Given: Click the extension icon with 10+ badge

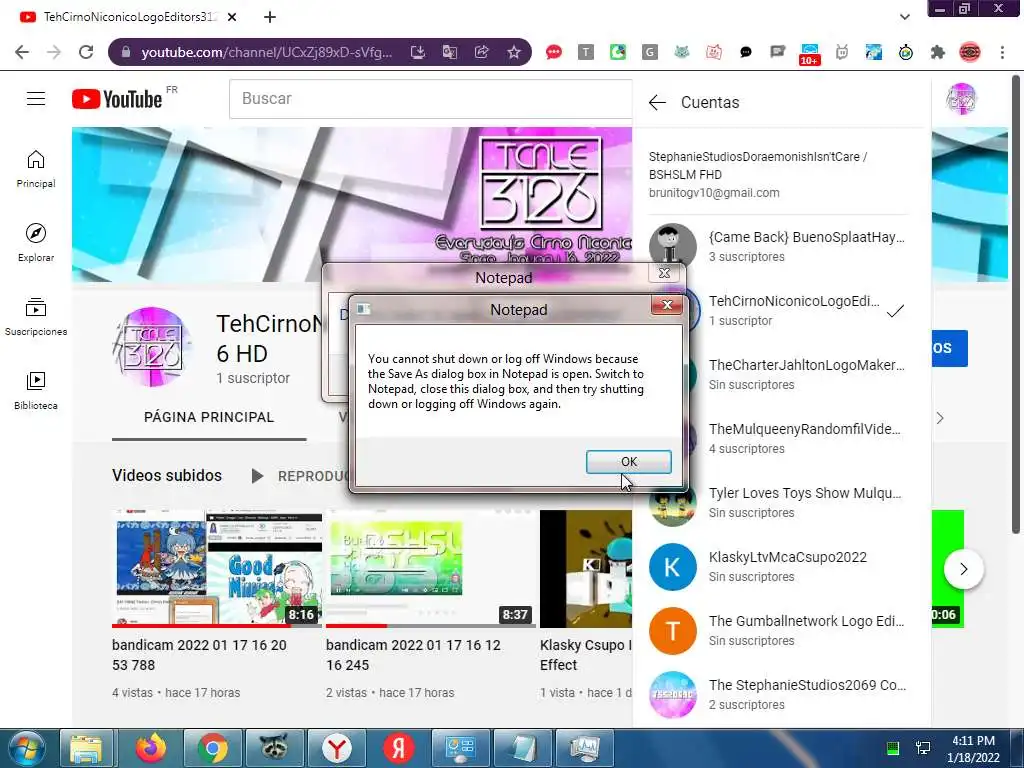Looking at the screenshot, I should tap(810, 54).
